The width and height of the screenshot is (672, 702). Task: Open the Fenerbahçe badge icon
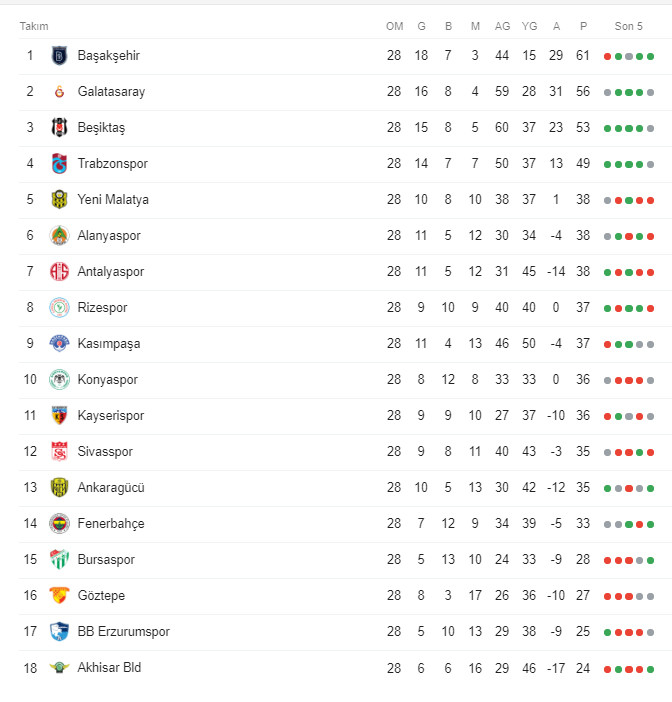[59, 524]
